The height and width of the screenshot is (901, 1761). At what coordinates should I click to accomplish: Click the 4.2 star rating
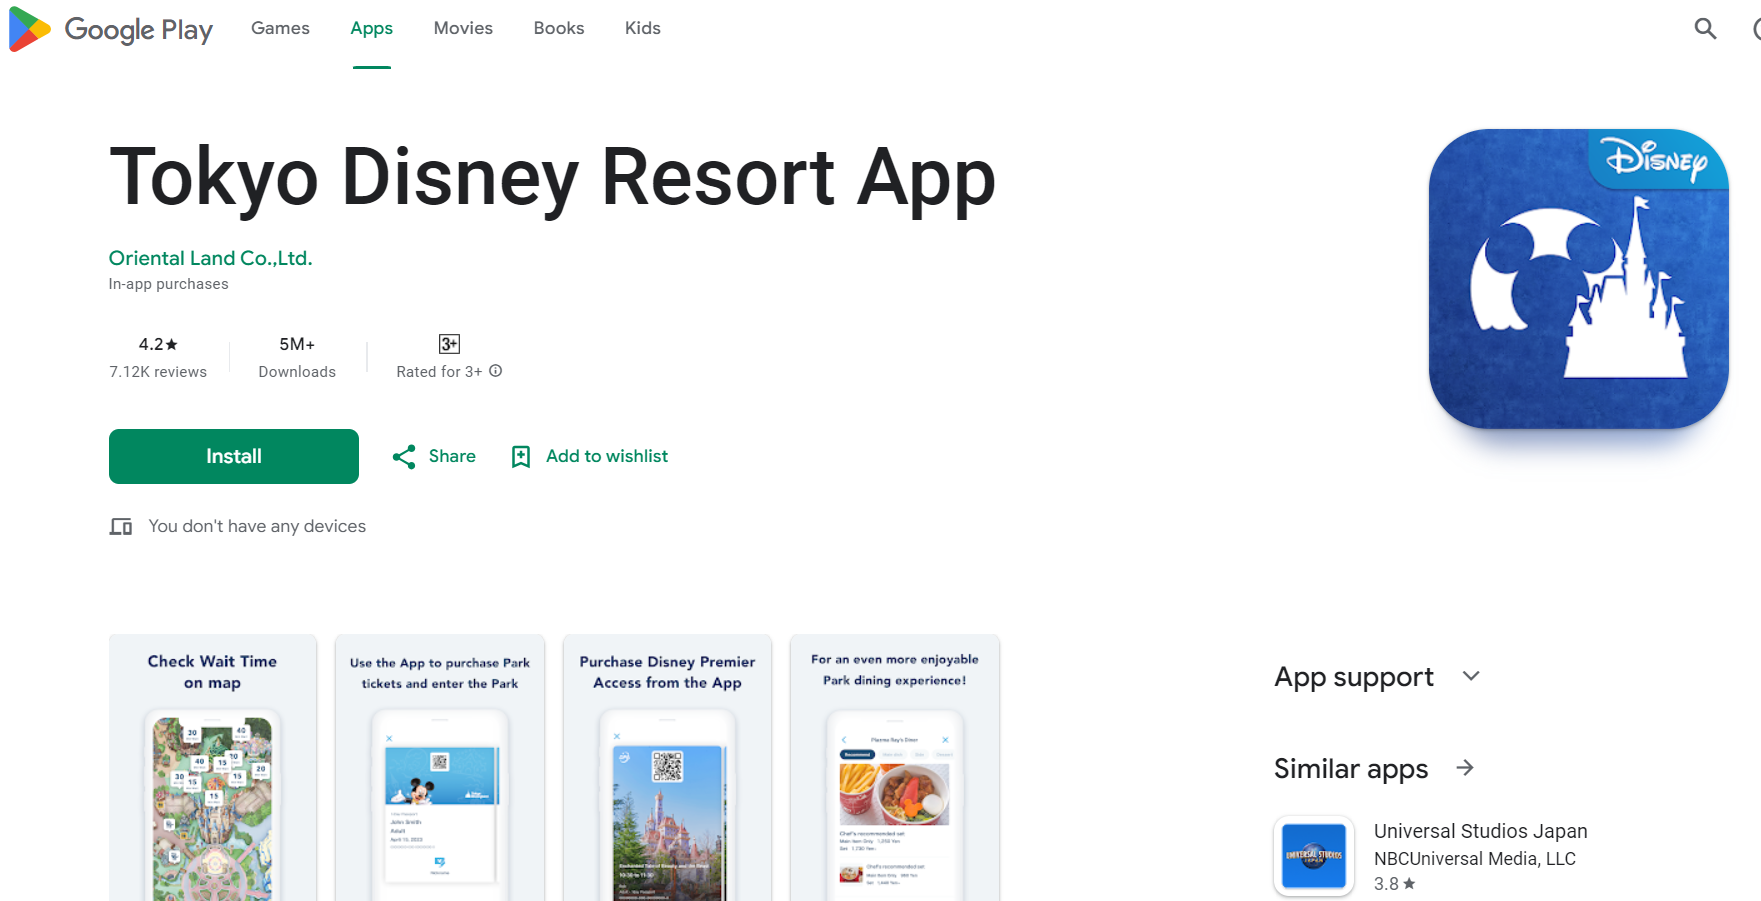(158, 344)
